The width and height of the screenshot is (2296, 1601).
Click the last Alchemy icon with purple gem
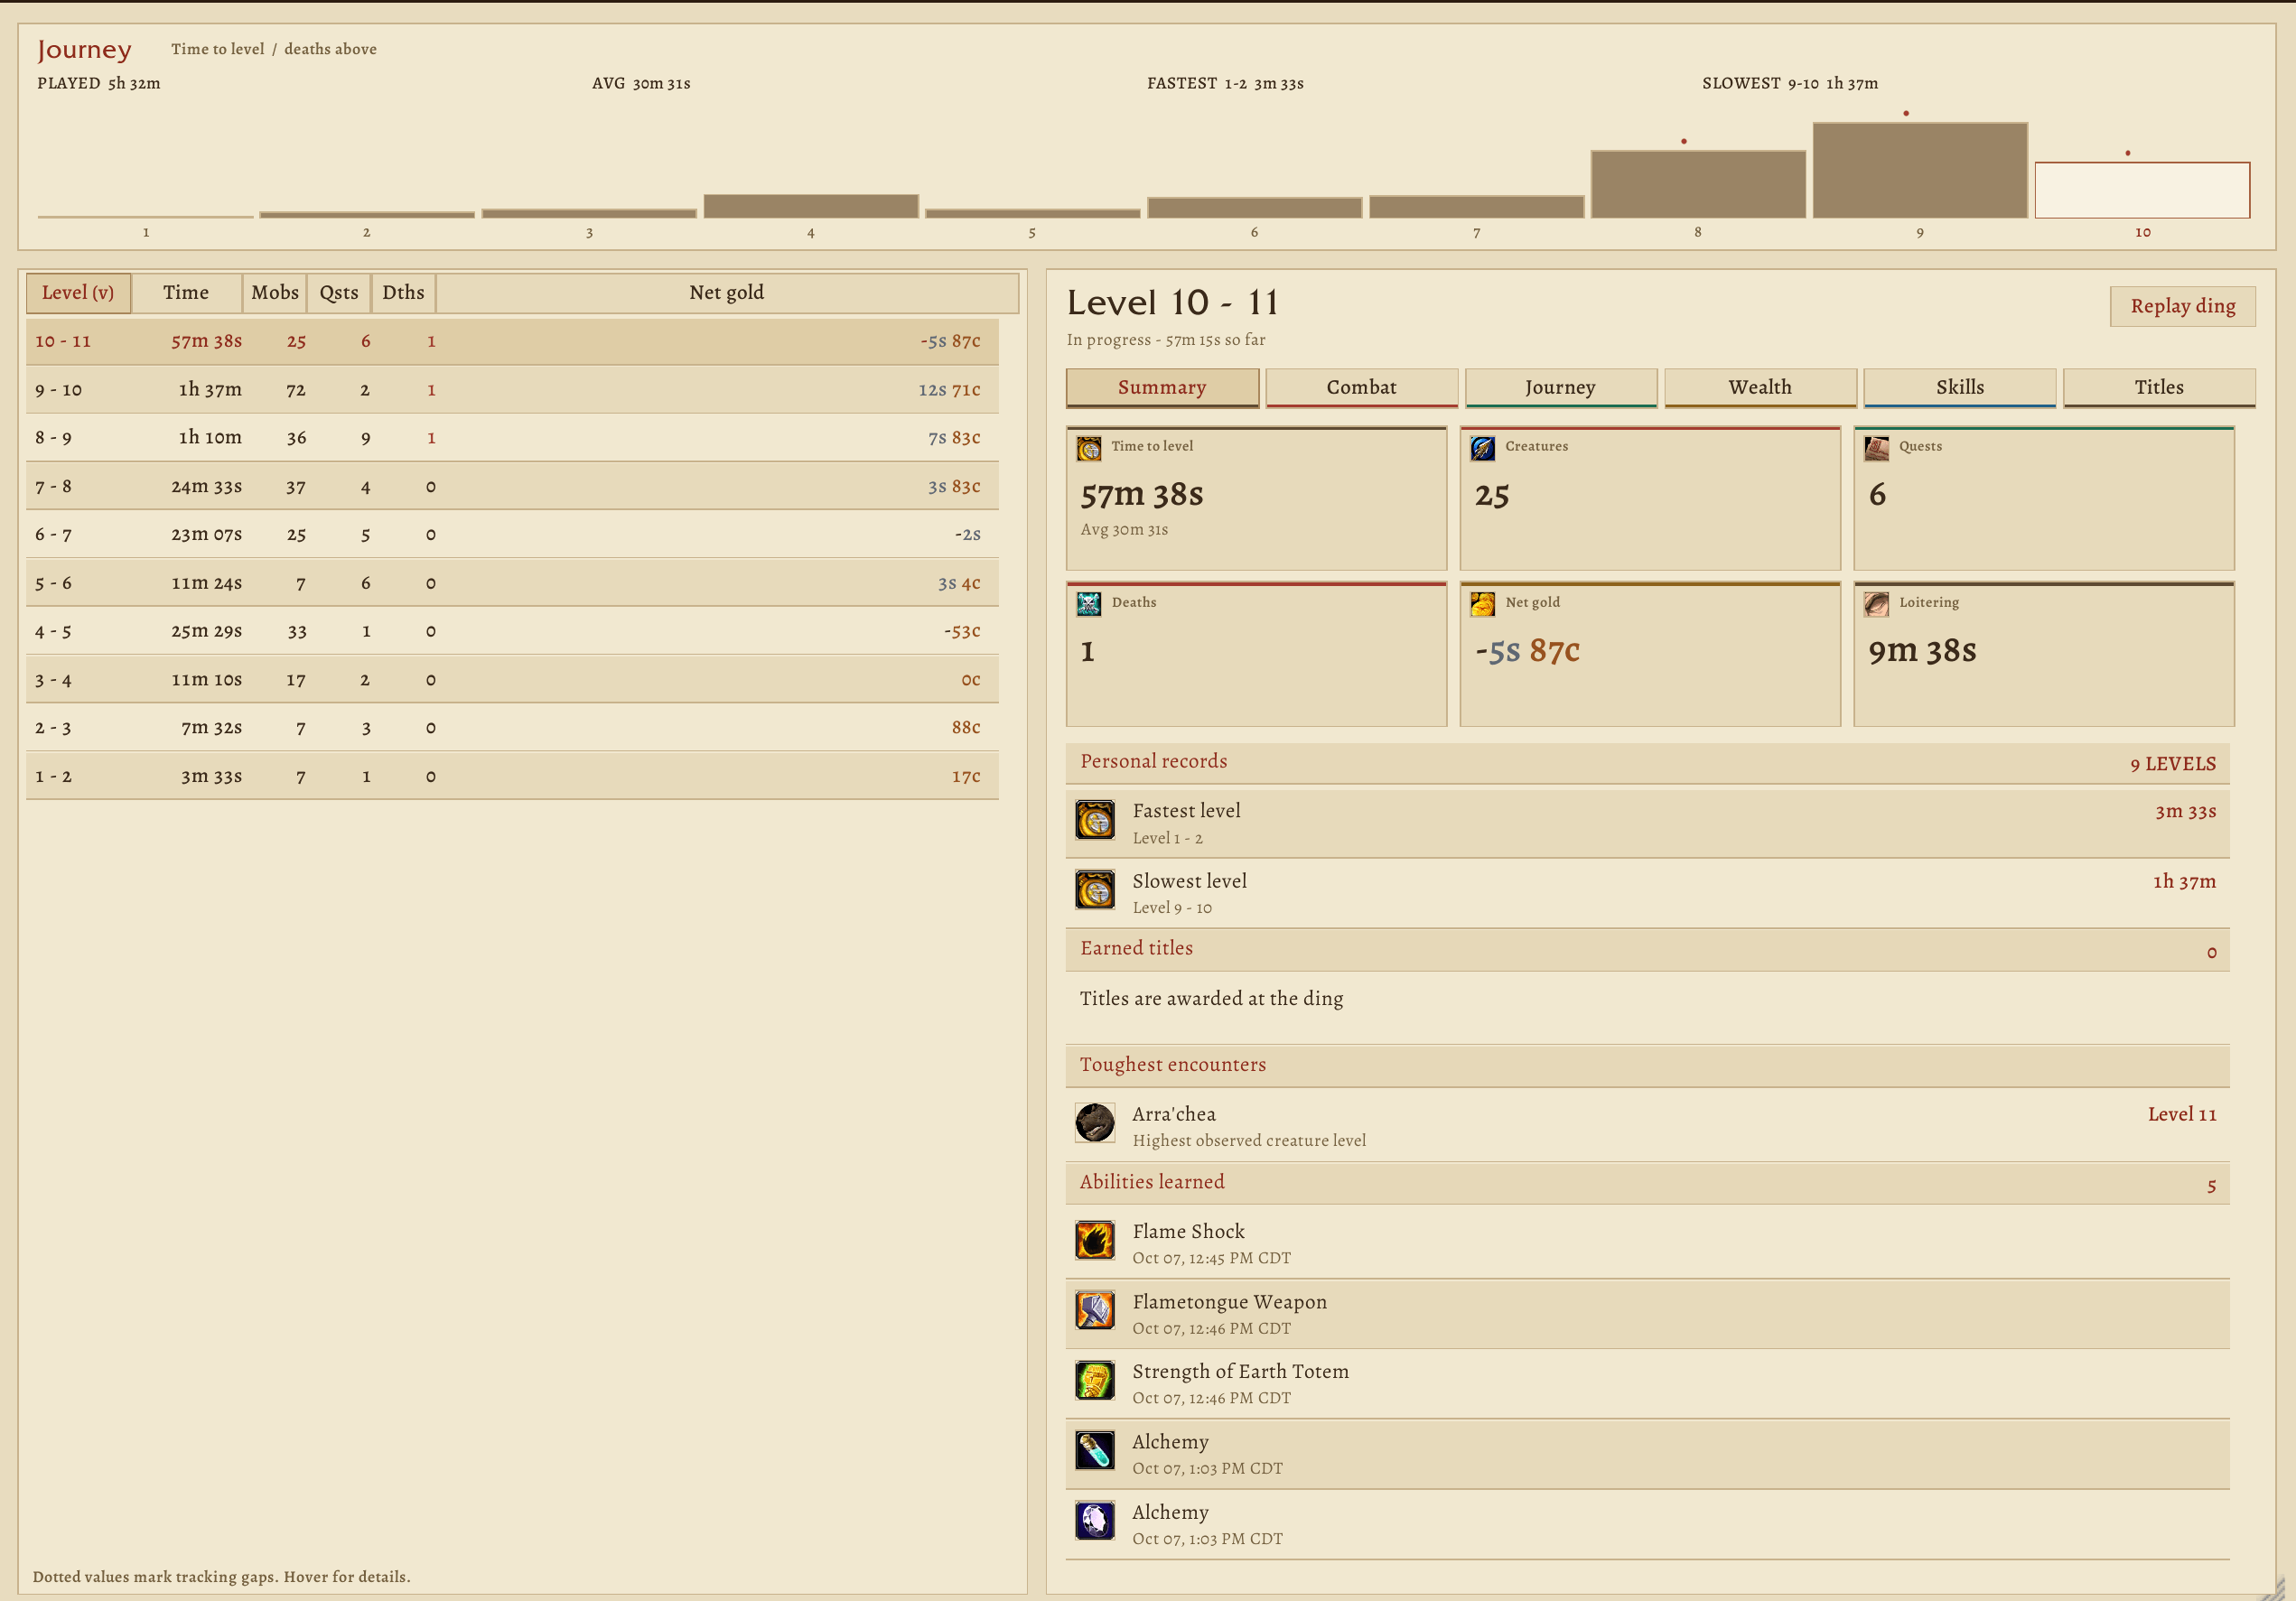click(x=1095, y=1521)
